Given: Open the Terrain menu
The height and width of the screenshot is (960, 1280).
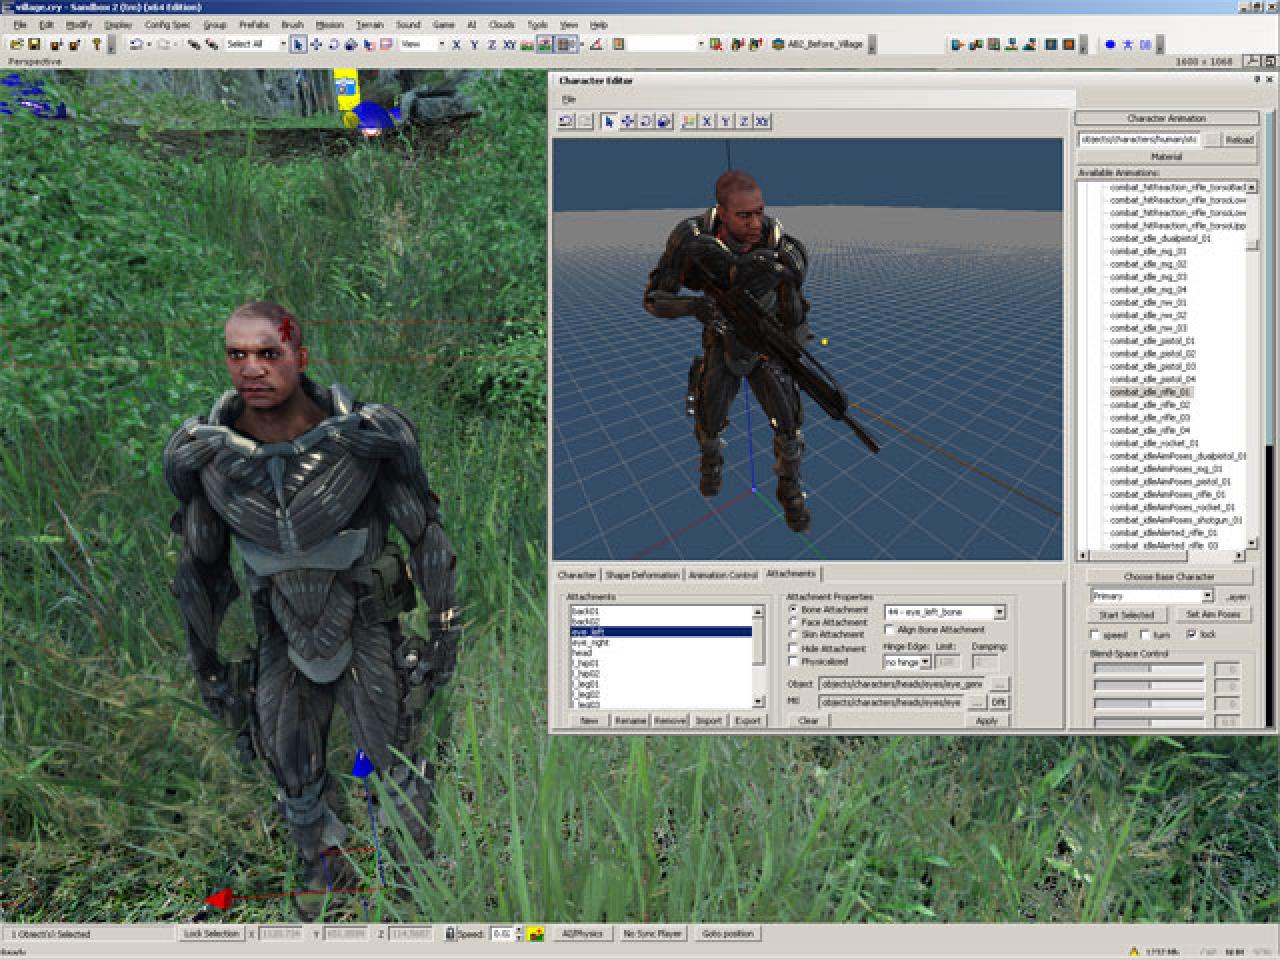Looking at the screenshot, I should coord(369,25).
